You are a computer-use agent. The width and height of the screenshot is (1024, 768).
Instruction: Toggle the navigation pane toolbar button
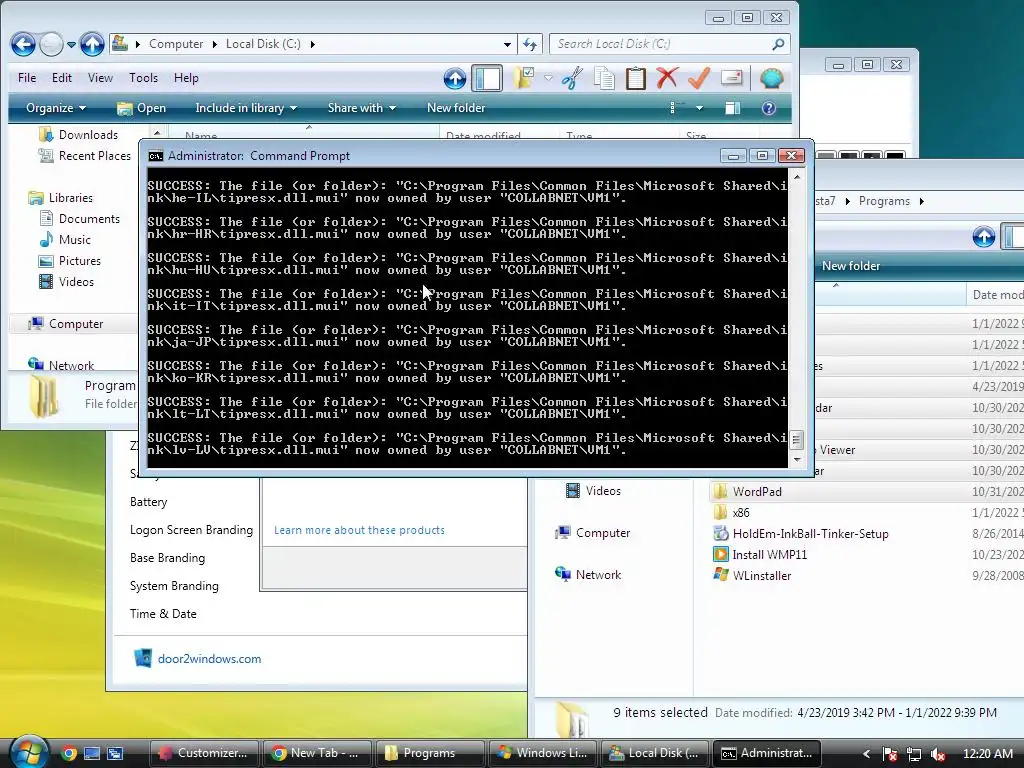pos(487,78)
